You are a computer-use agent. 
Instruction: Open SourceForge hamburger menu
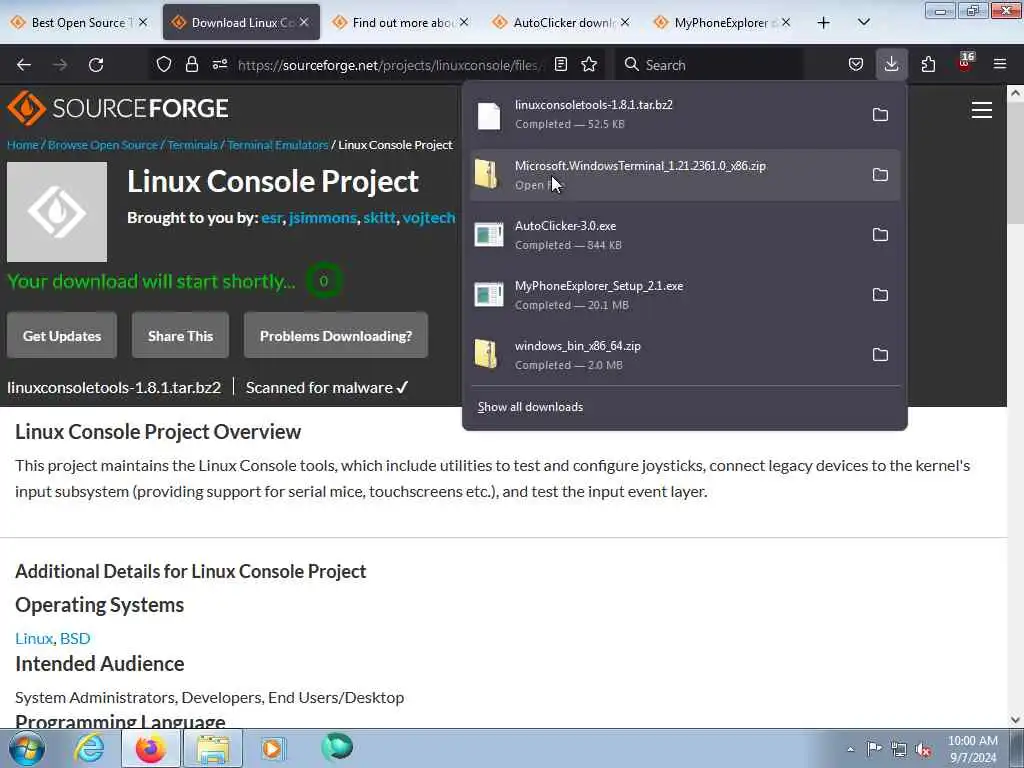(x=982, y=110)
